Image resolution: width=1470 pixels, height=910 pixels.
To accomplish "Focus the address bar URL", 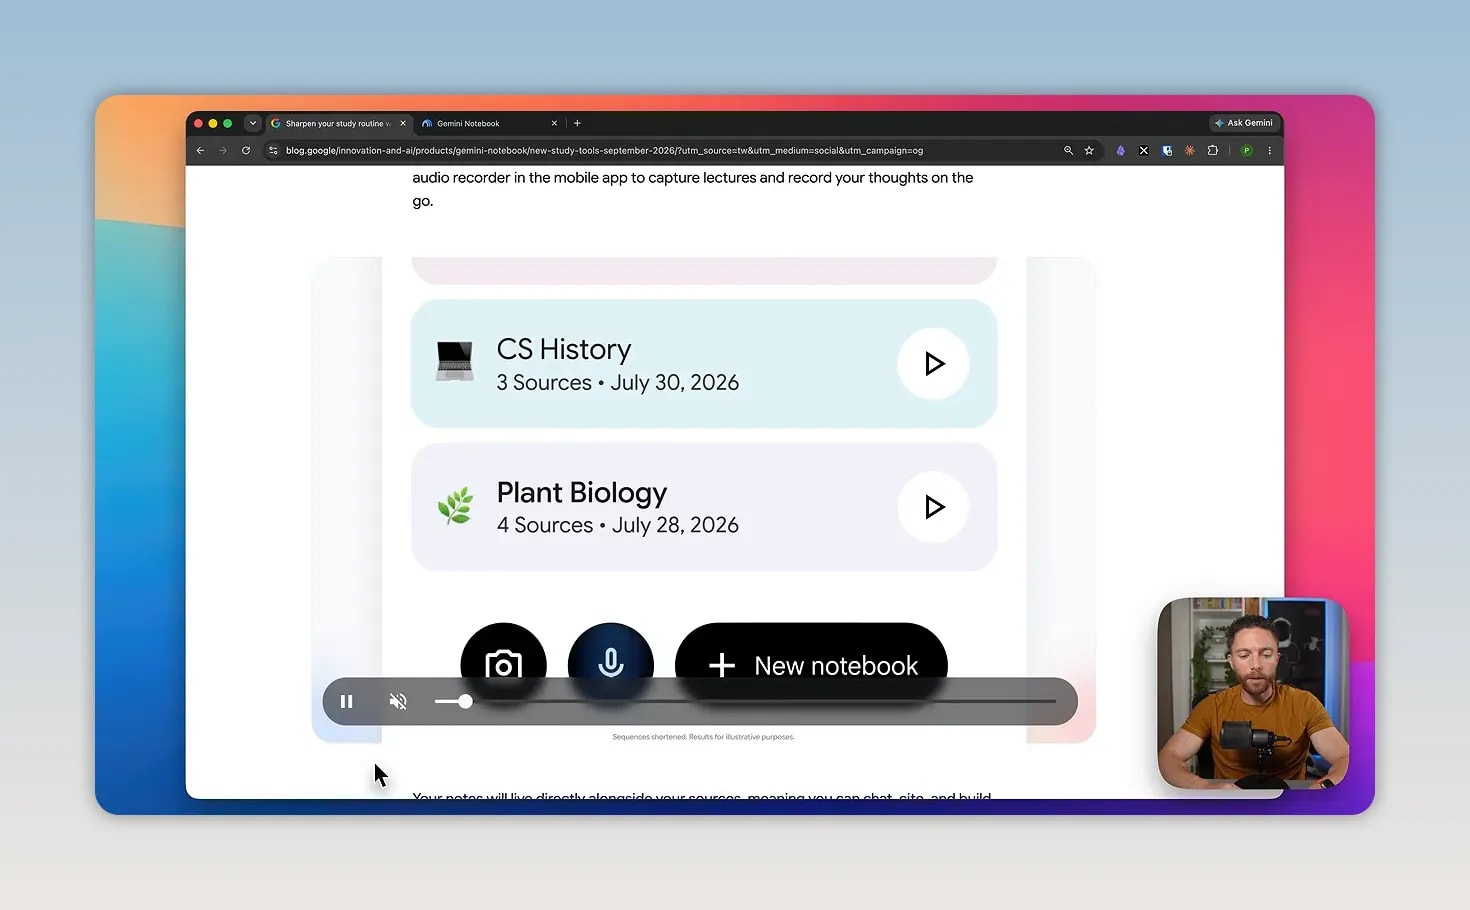I will (604, 151).
